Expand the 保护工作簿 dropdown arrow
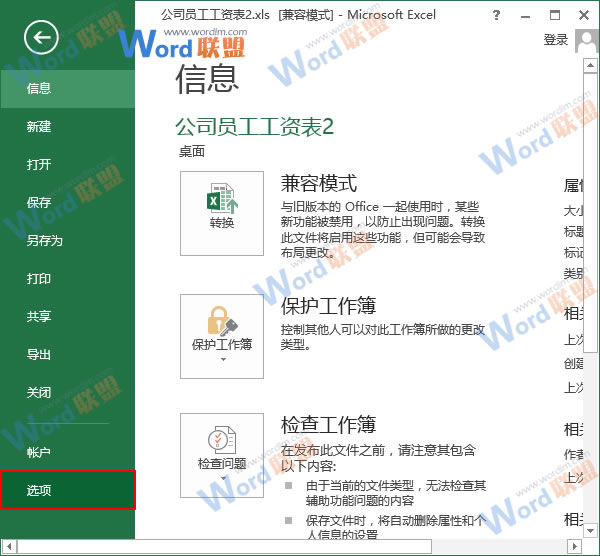The height and width of the screenshot is (556, 600). [x=222, y=358]
